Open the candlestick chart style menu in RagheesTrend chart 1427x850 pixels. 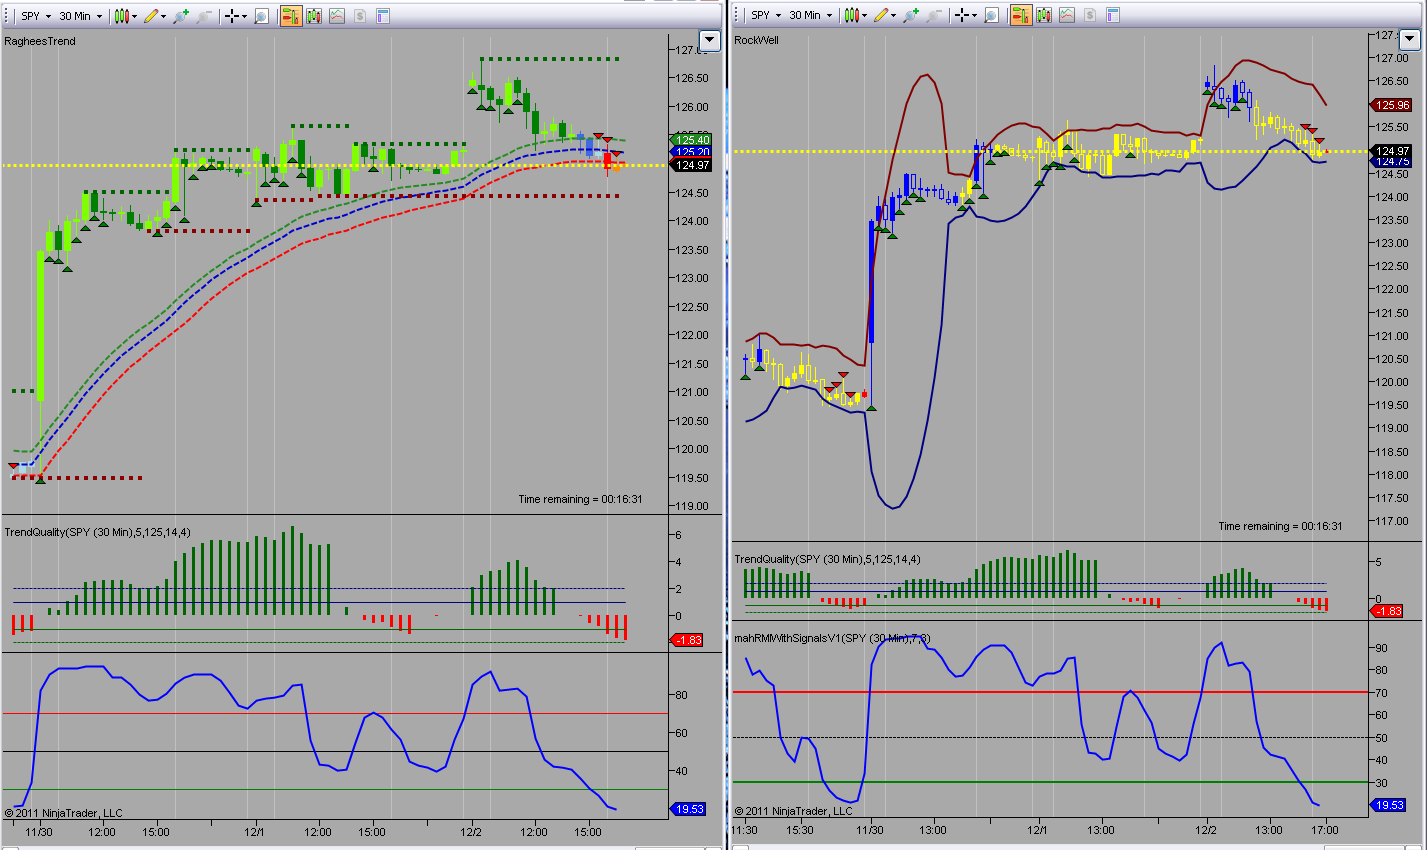pos(126,16)
